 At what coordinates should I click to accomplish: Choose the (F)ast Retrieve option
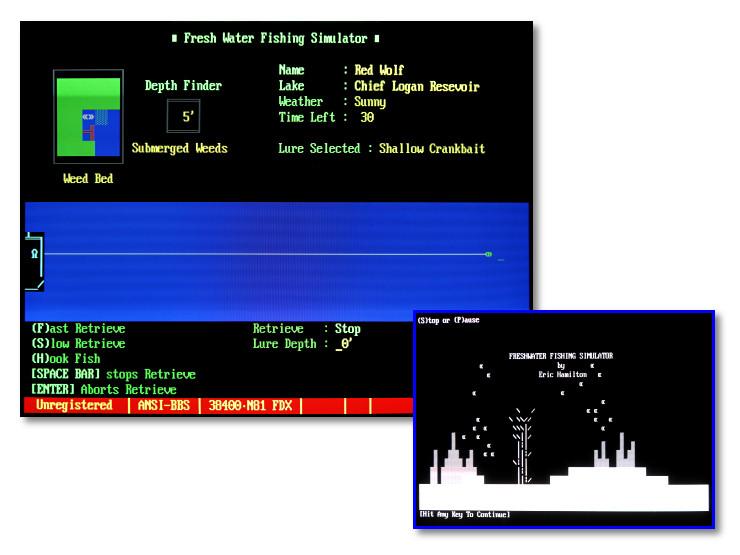[78, 328]
